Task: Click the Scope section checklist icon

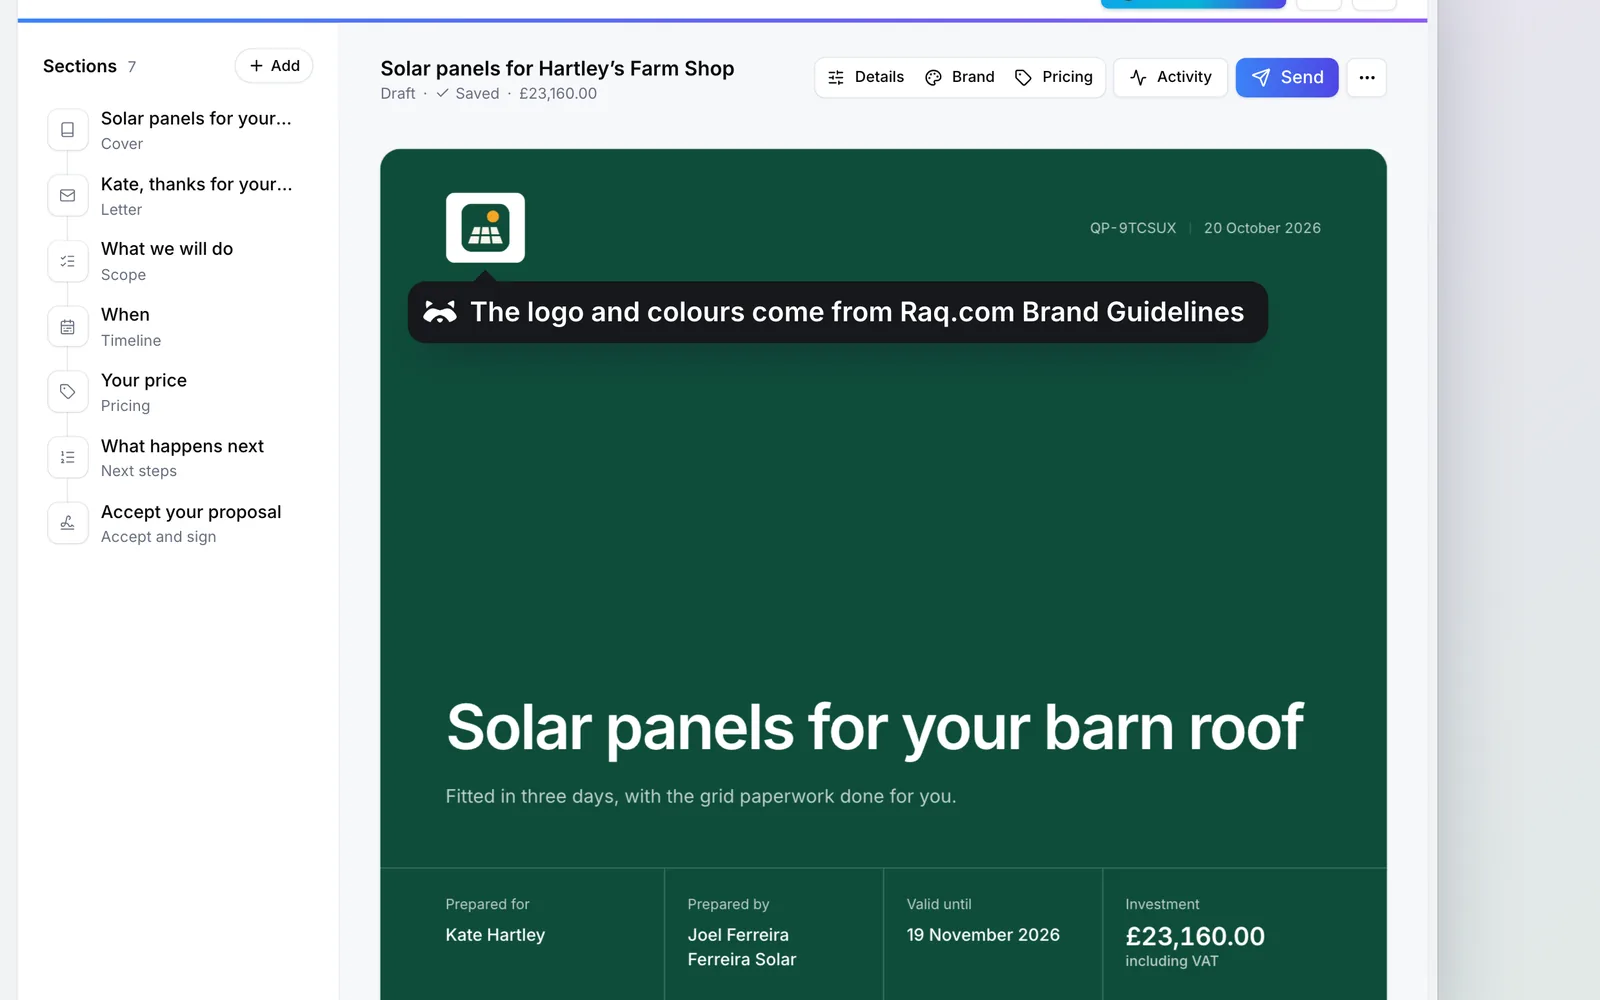Action: pos(68,261)
